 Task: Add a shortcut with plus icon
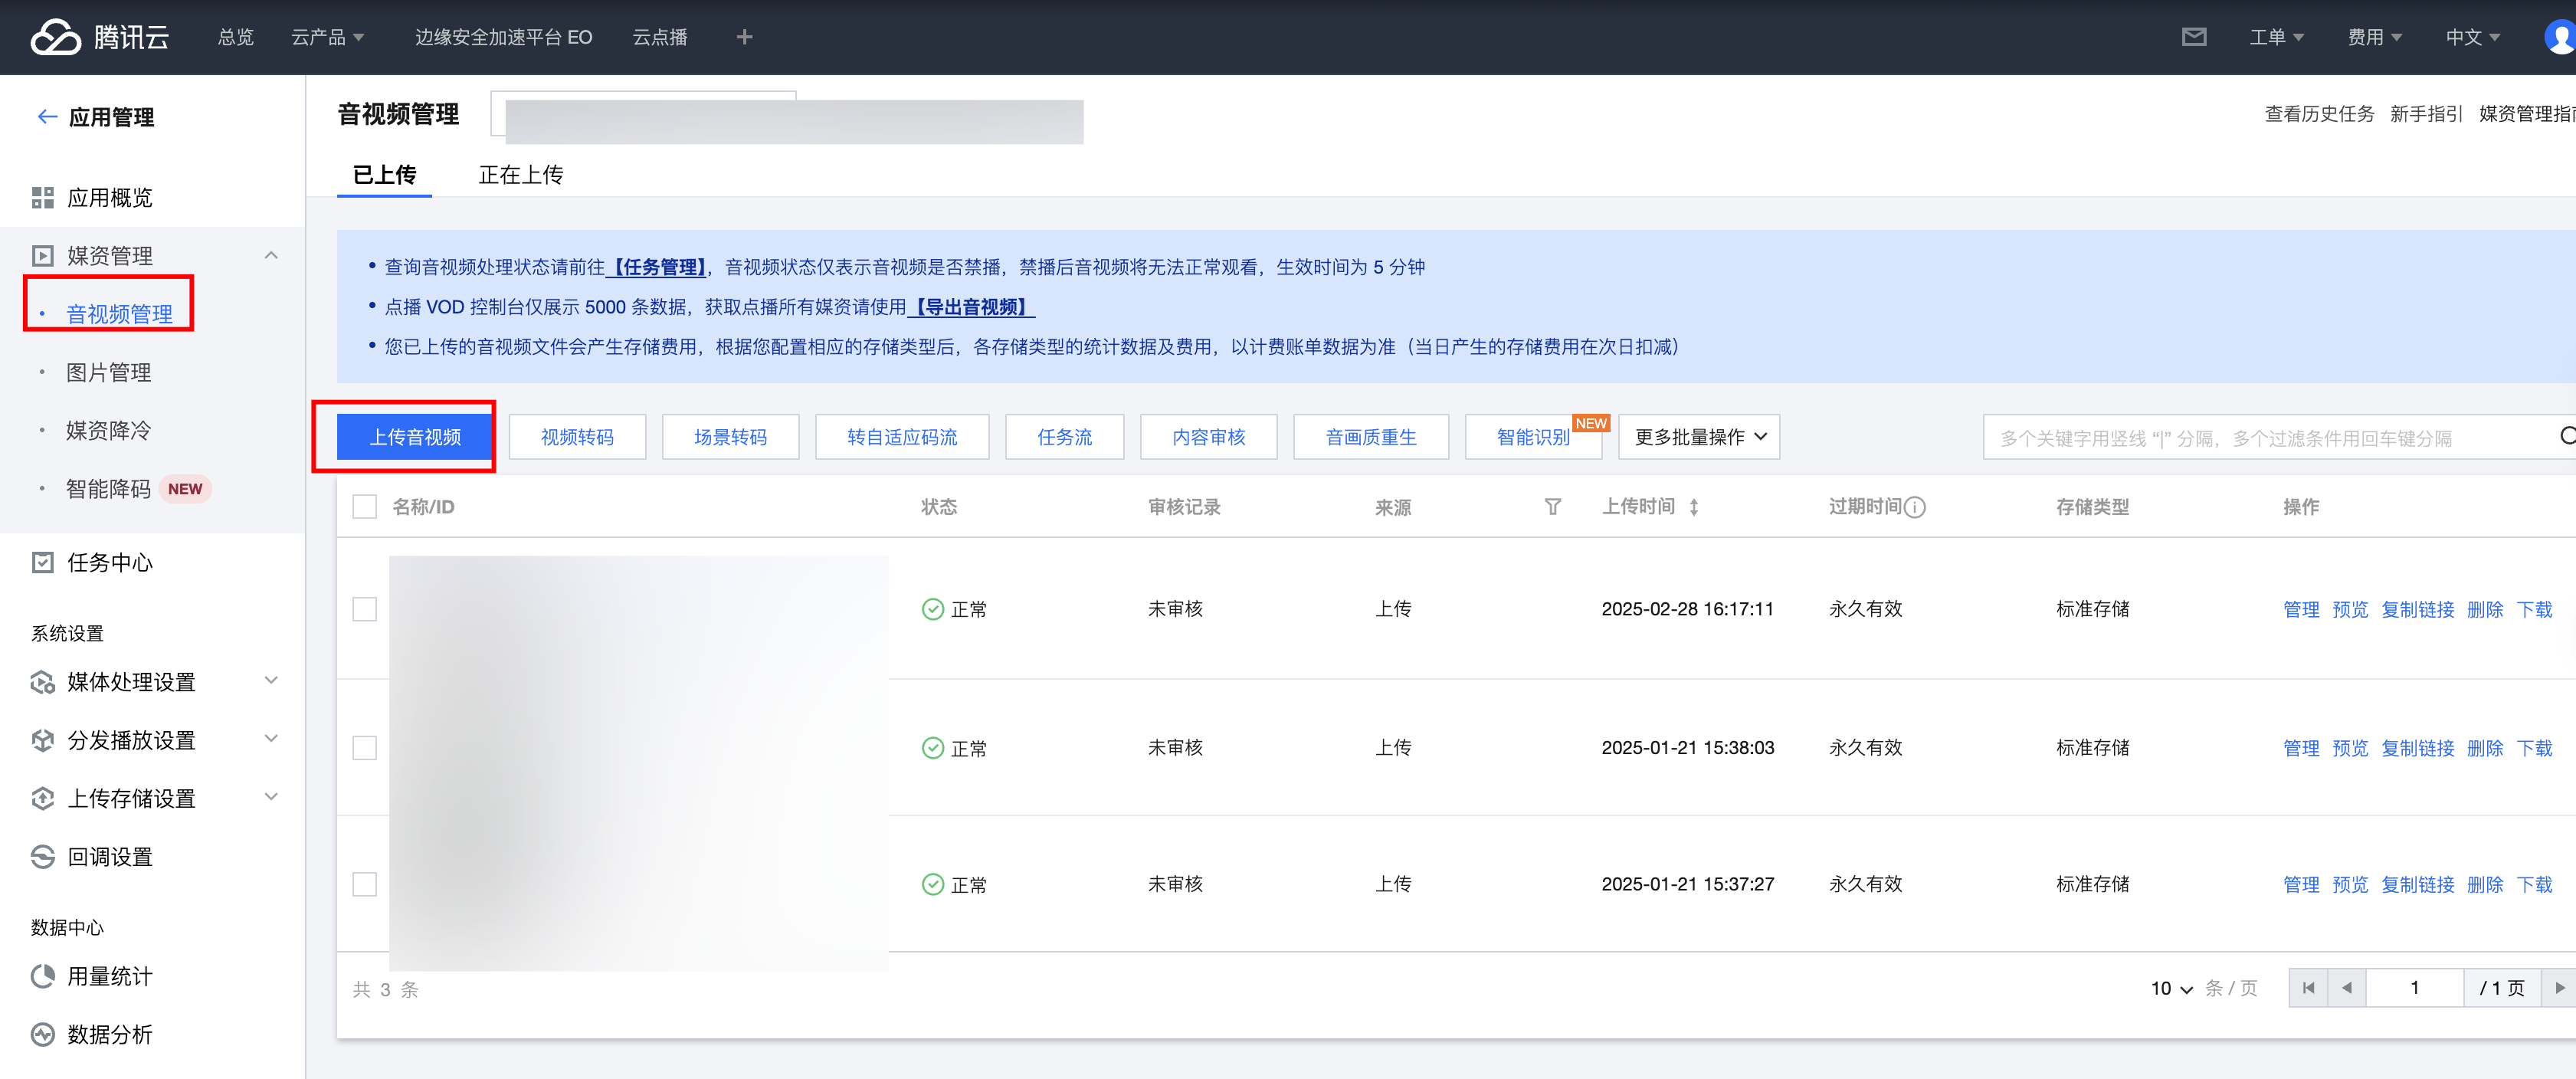(x=744, y=37)
